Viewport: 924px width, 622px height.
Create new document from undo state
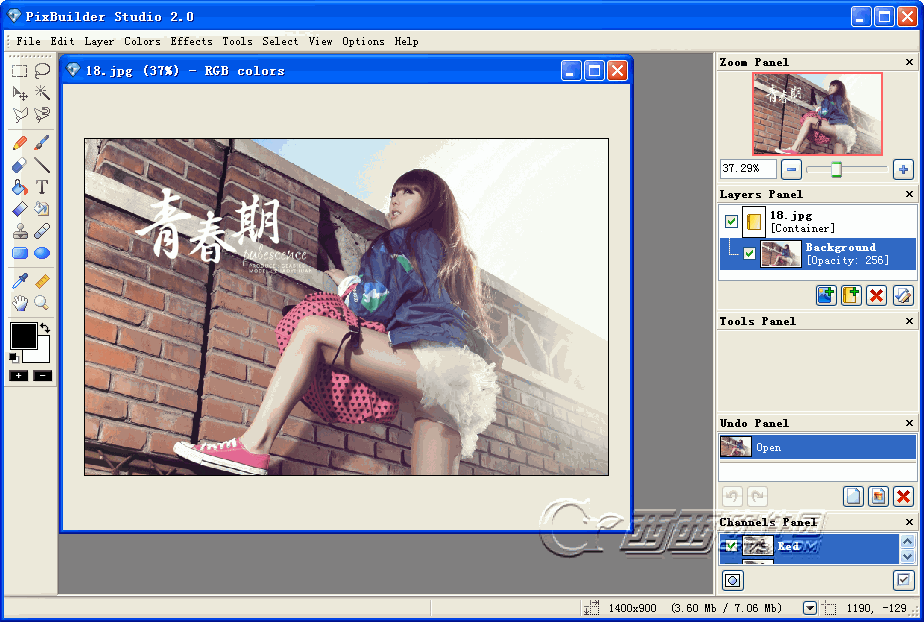click(x=853, y=497)
